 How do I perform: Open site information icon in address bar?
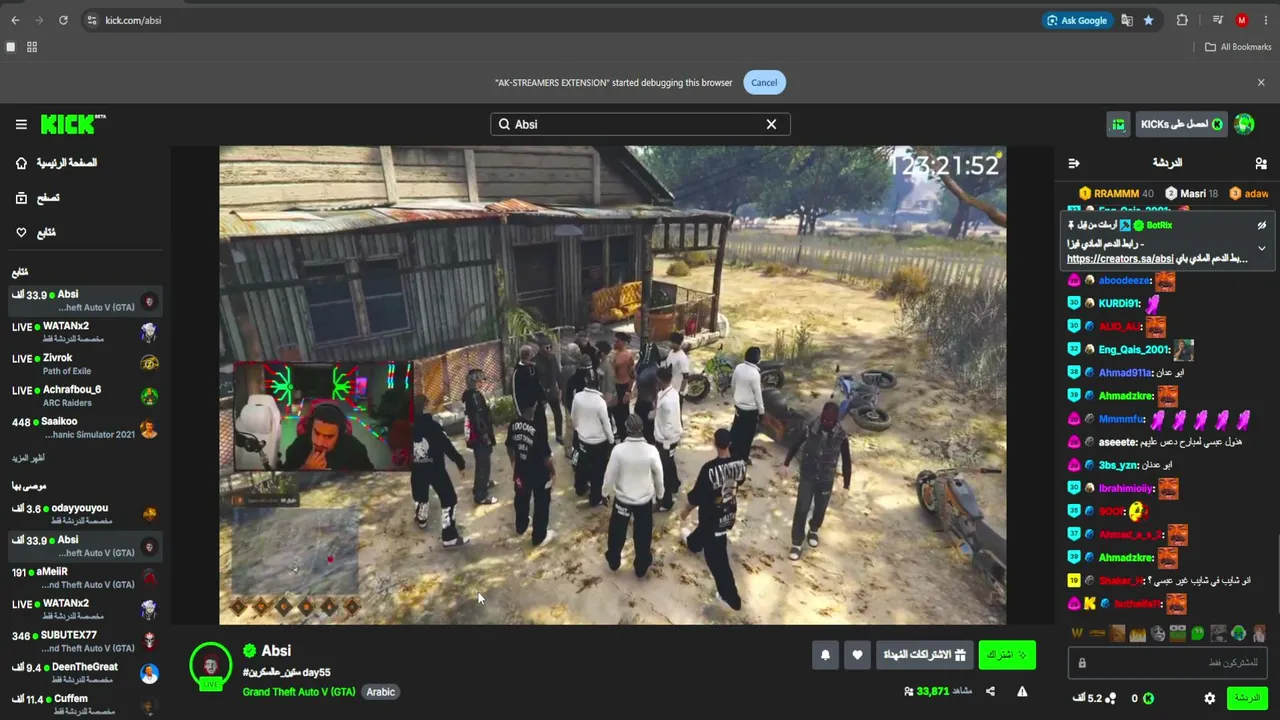(91, 20)
